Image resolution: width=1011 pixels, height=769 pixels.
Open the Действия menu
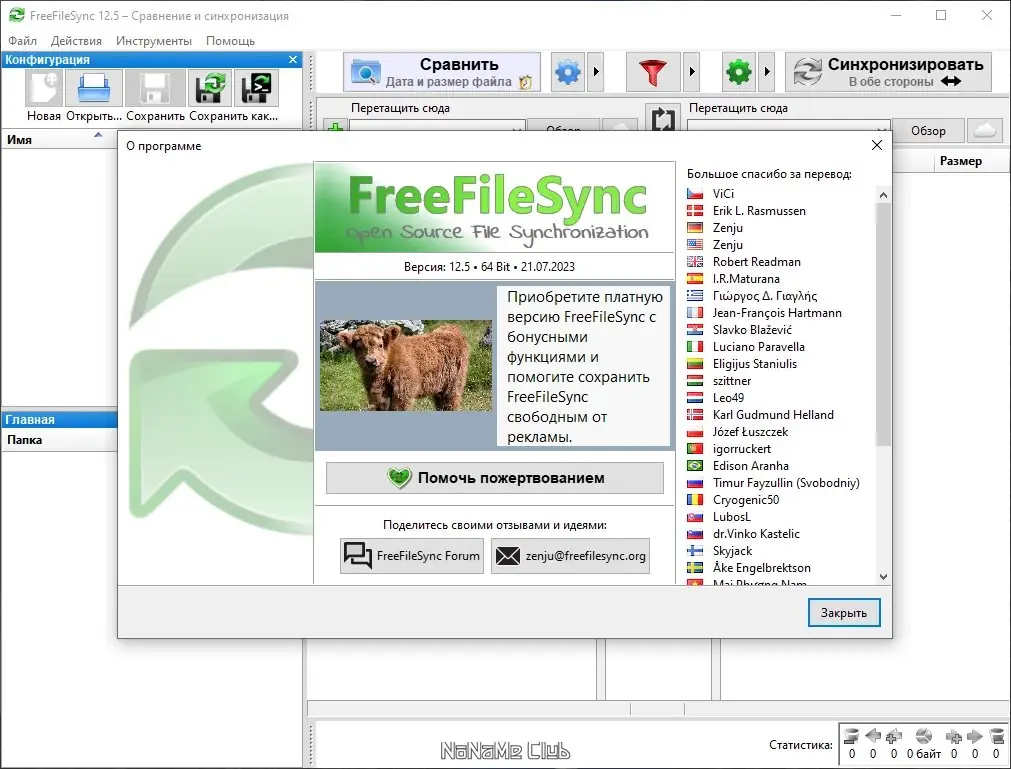point(76,41)
